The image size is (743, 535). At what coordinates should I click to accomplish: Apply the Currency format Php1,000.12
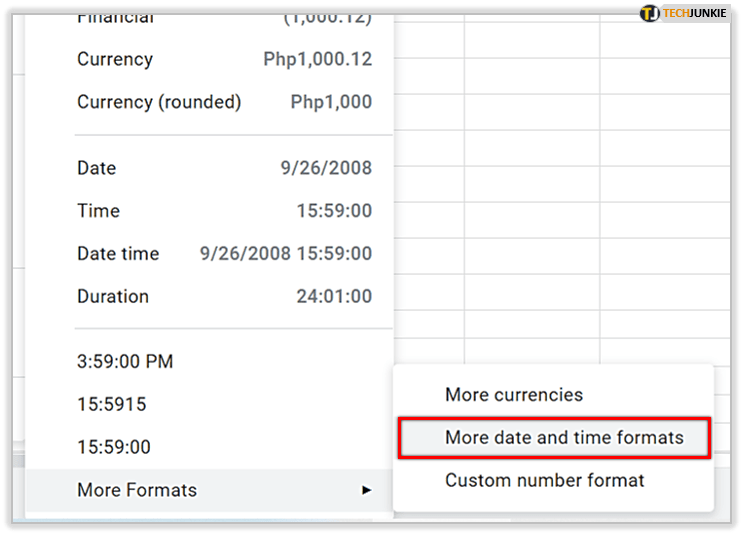(224, 59)
